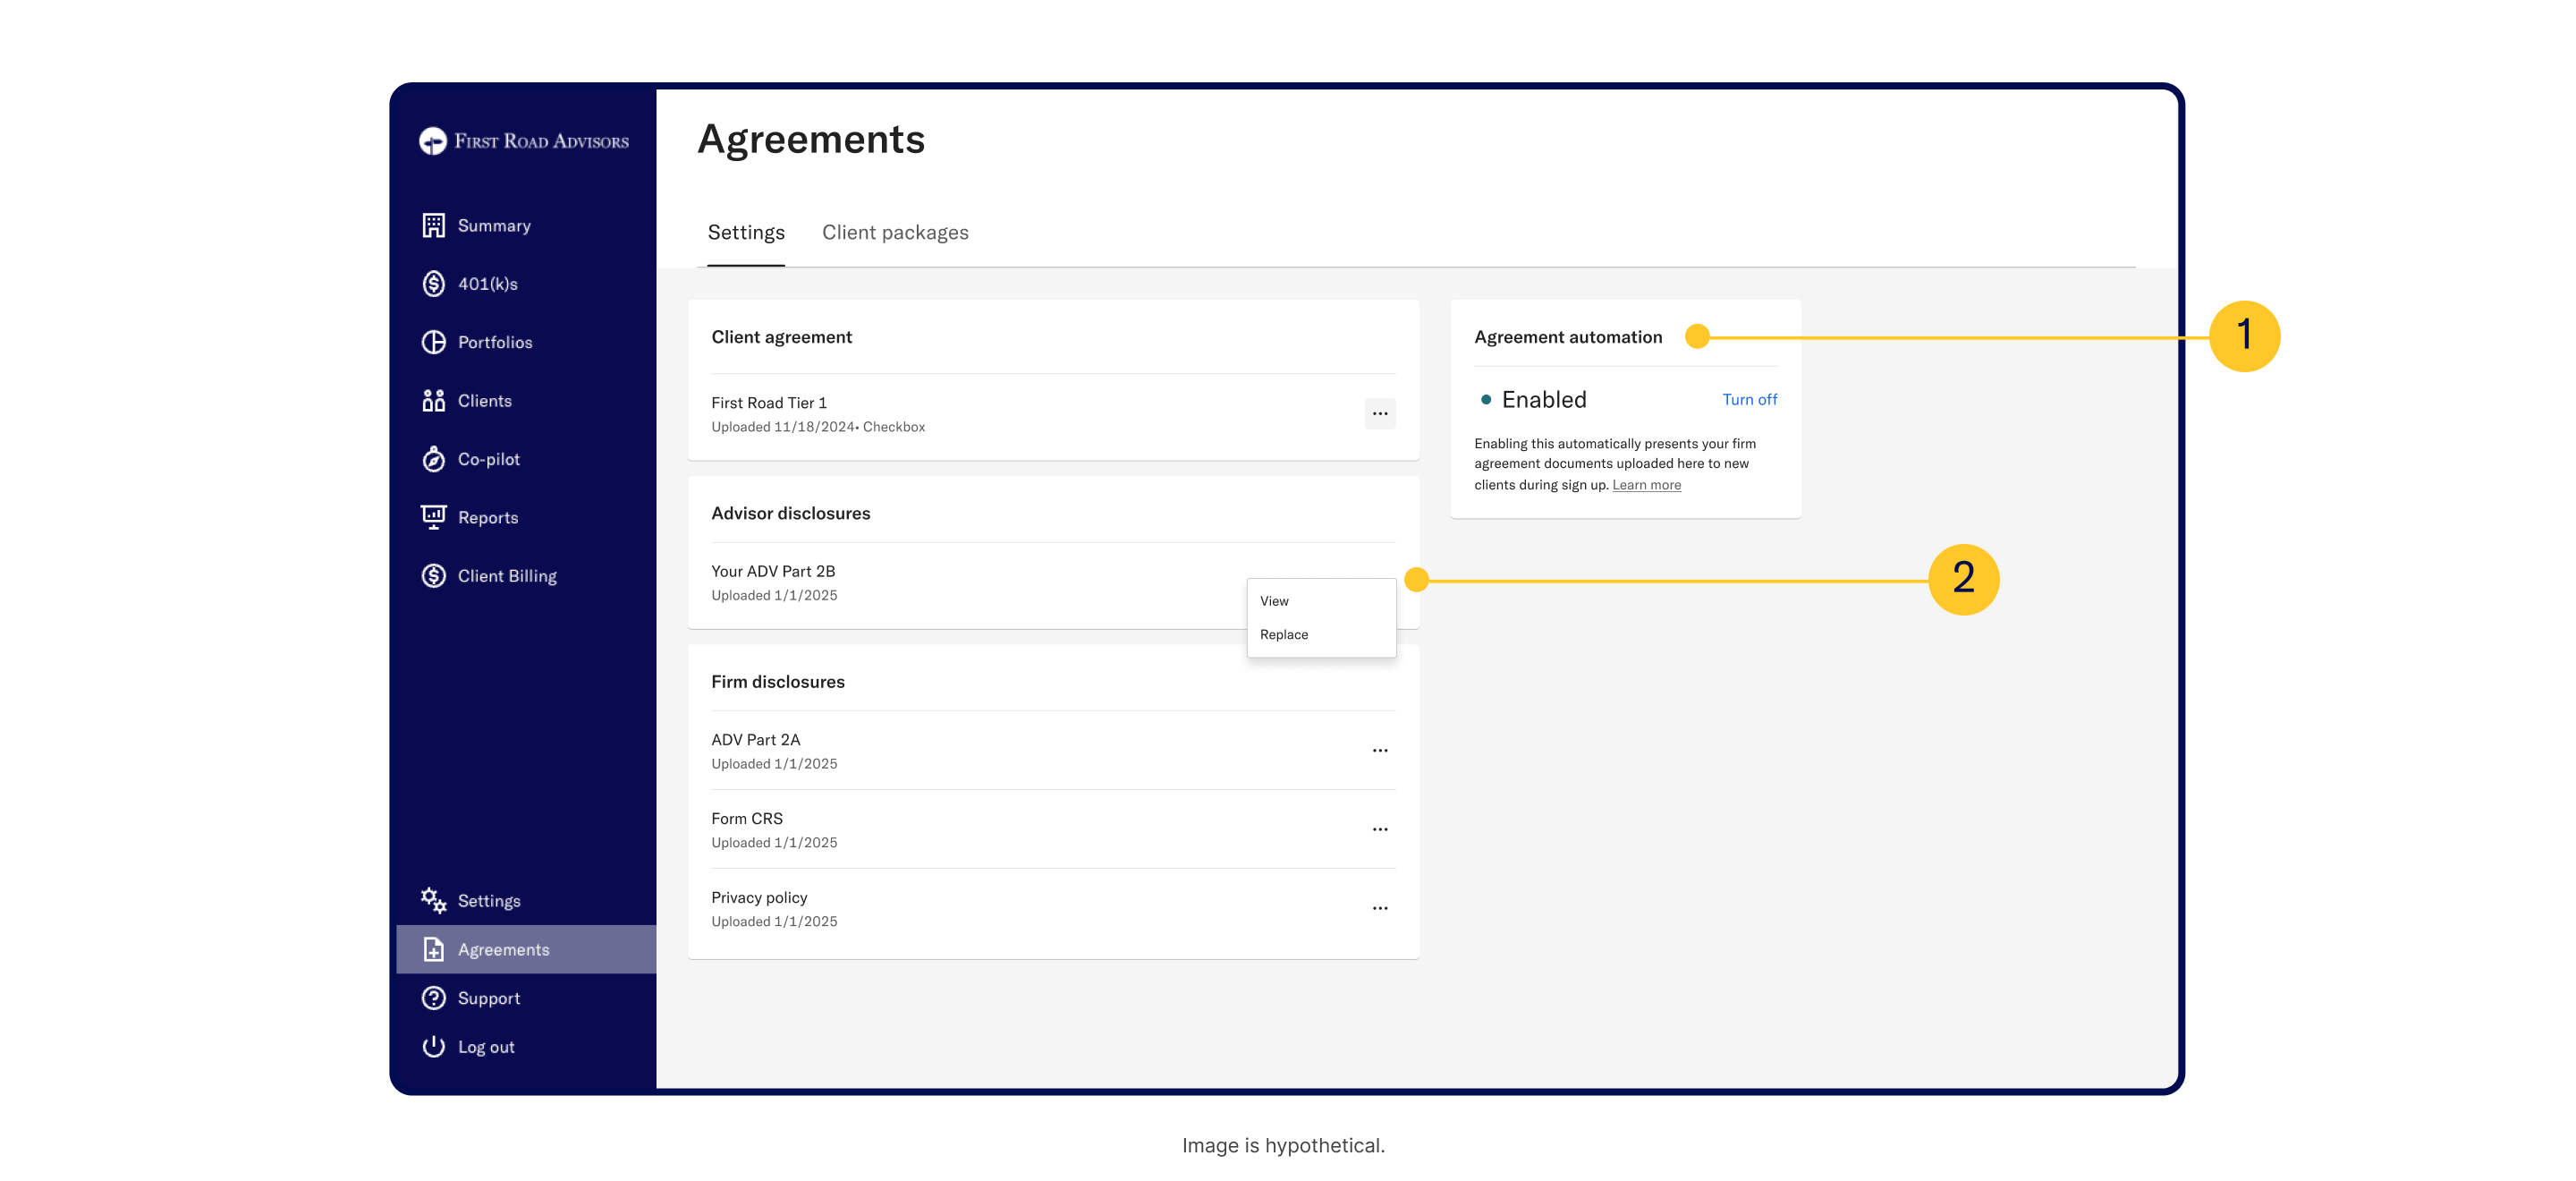Image resolution: width=2576 pixels, height=1181 pixels.
Task: Click the 'Agreements' page title
Action: coord(811,139)
